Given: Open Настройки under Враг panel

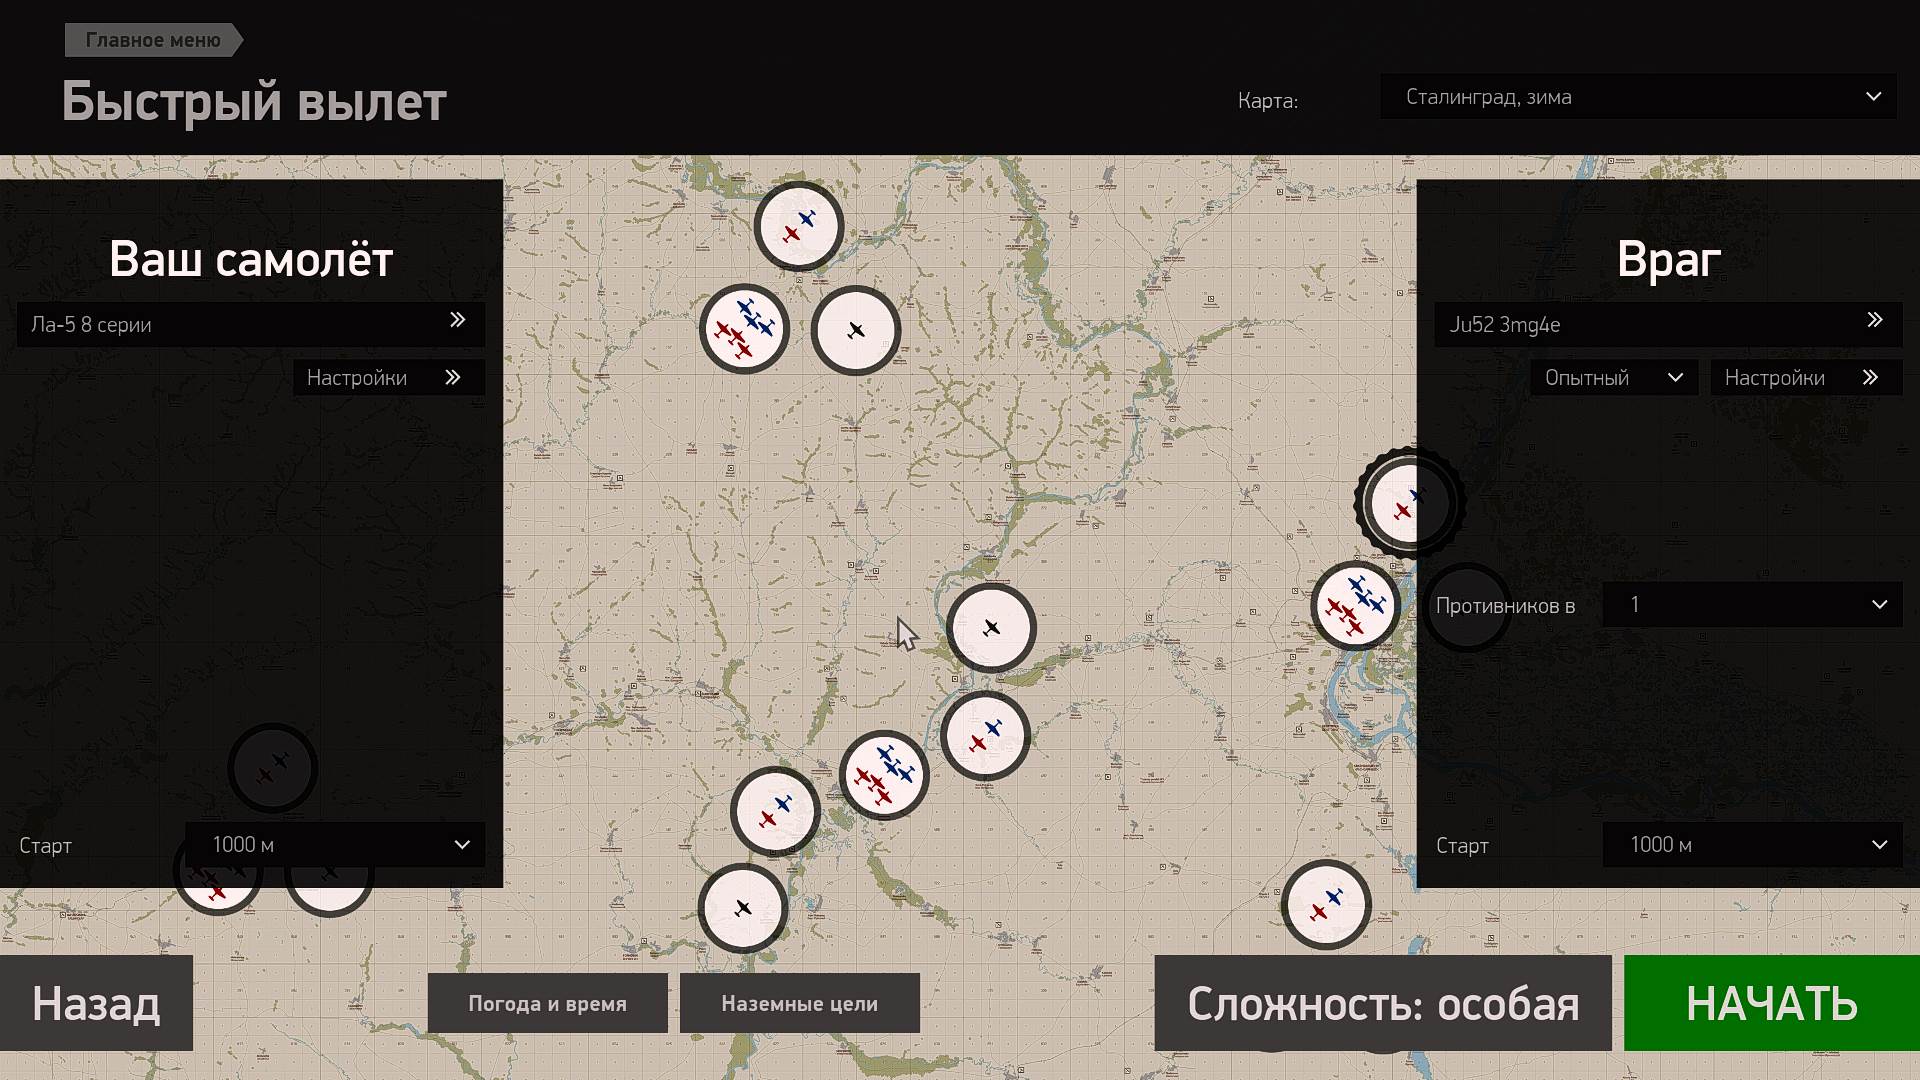Looking at the screenshot, I should coord(1806,378).
